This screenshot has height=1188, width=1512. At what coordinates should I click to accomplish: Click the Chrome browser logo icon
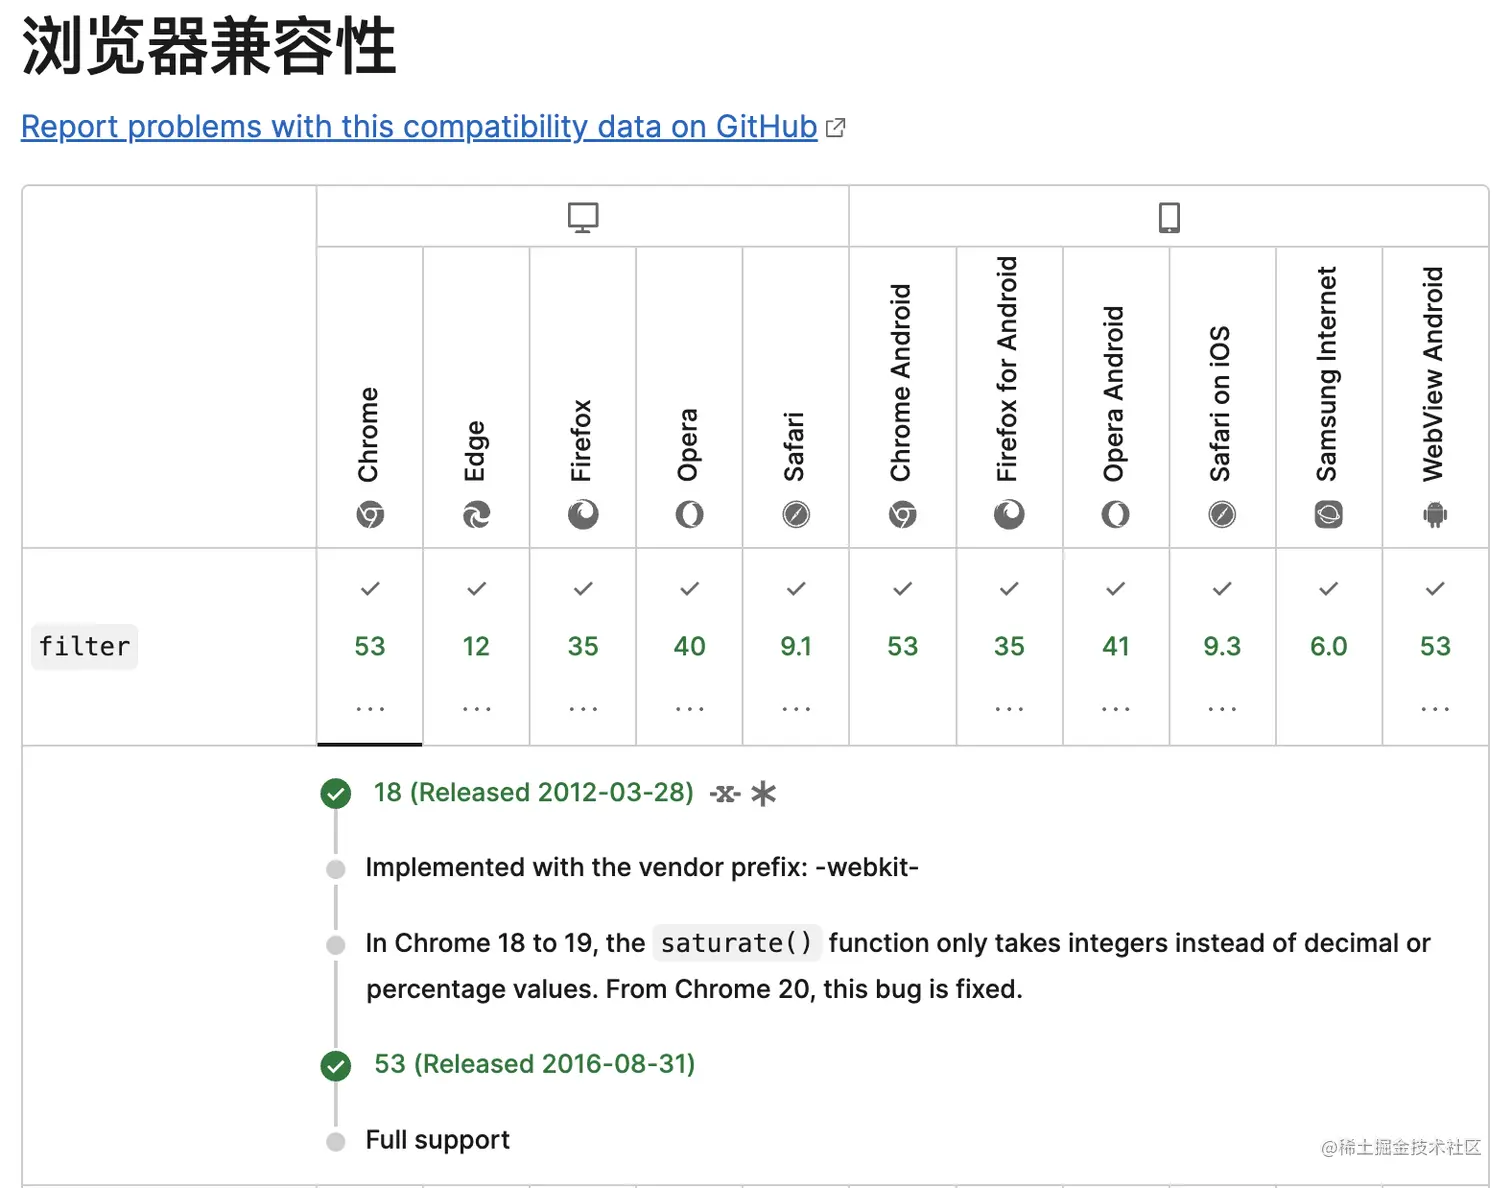coord(370,515)
